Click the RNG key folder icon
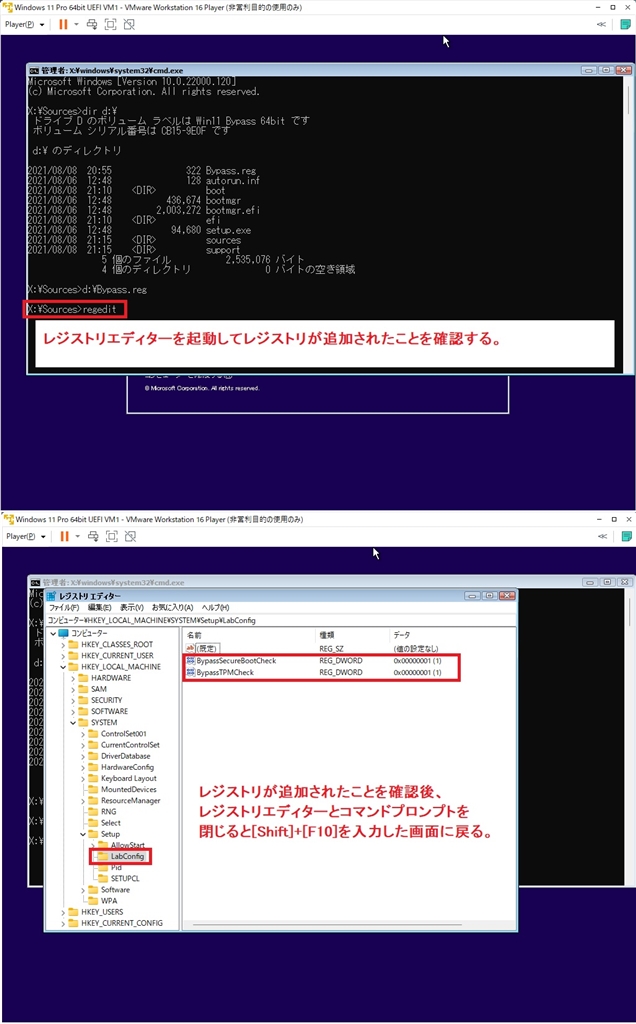Screen dimensions: 636x1024 pyautogui.click(x=93, y=812)
